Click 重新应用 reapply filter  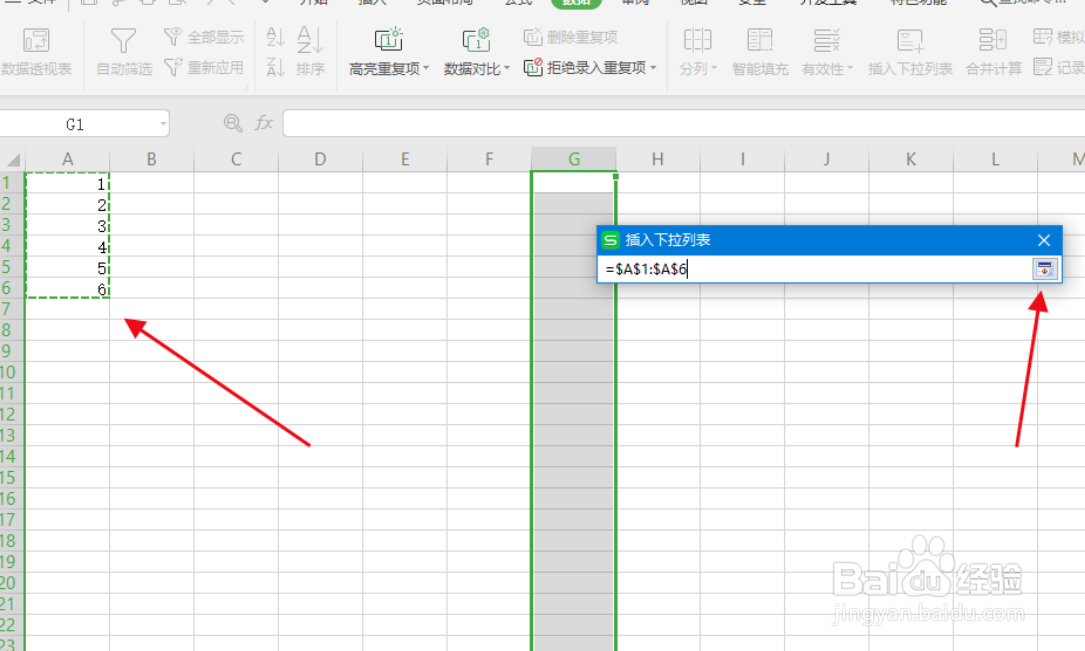204,67
